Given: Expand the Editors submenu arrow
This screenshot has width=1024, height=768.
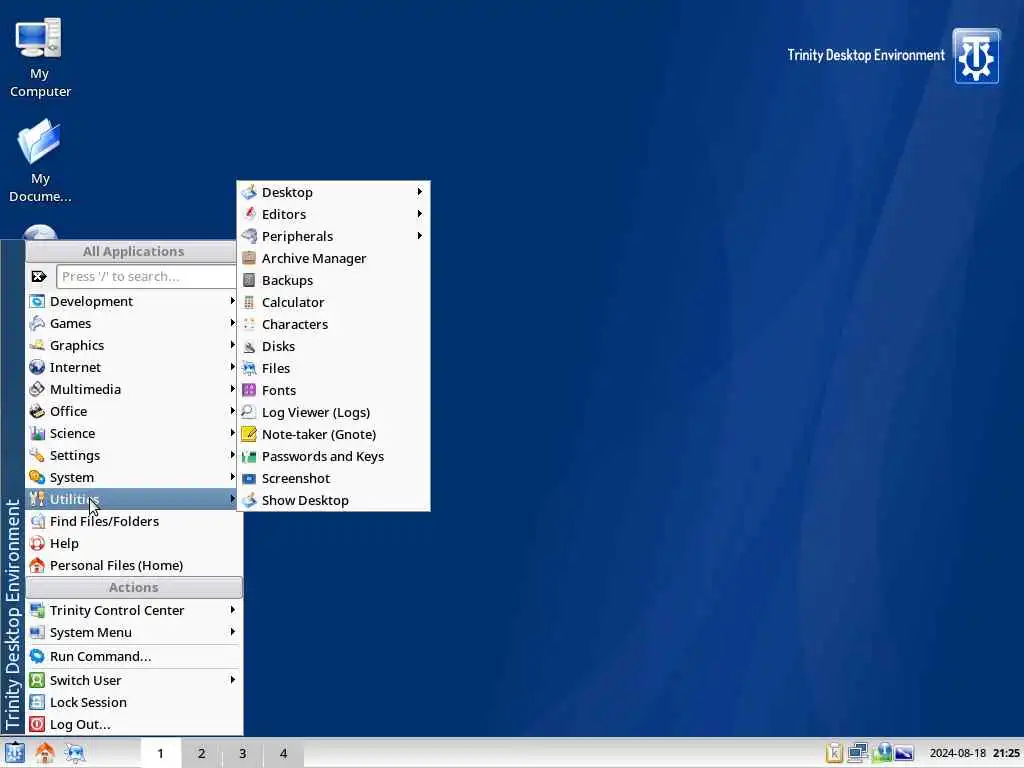Looking at the screenshot, I should tap(419, 214).
